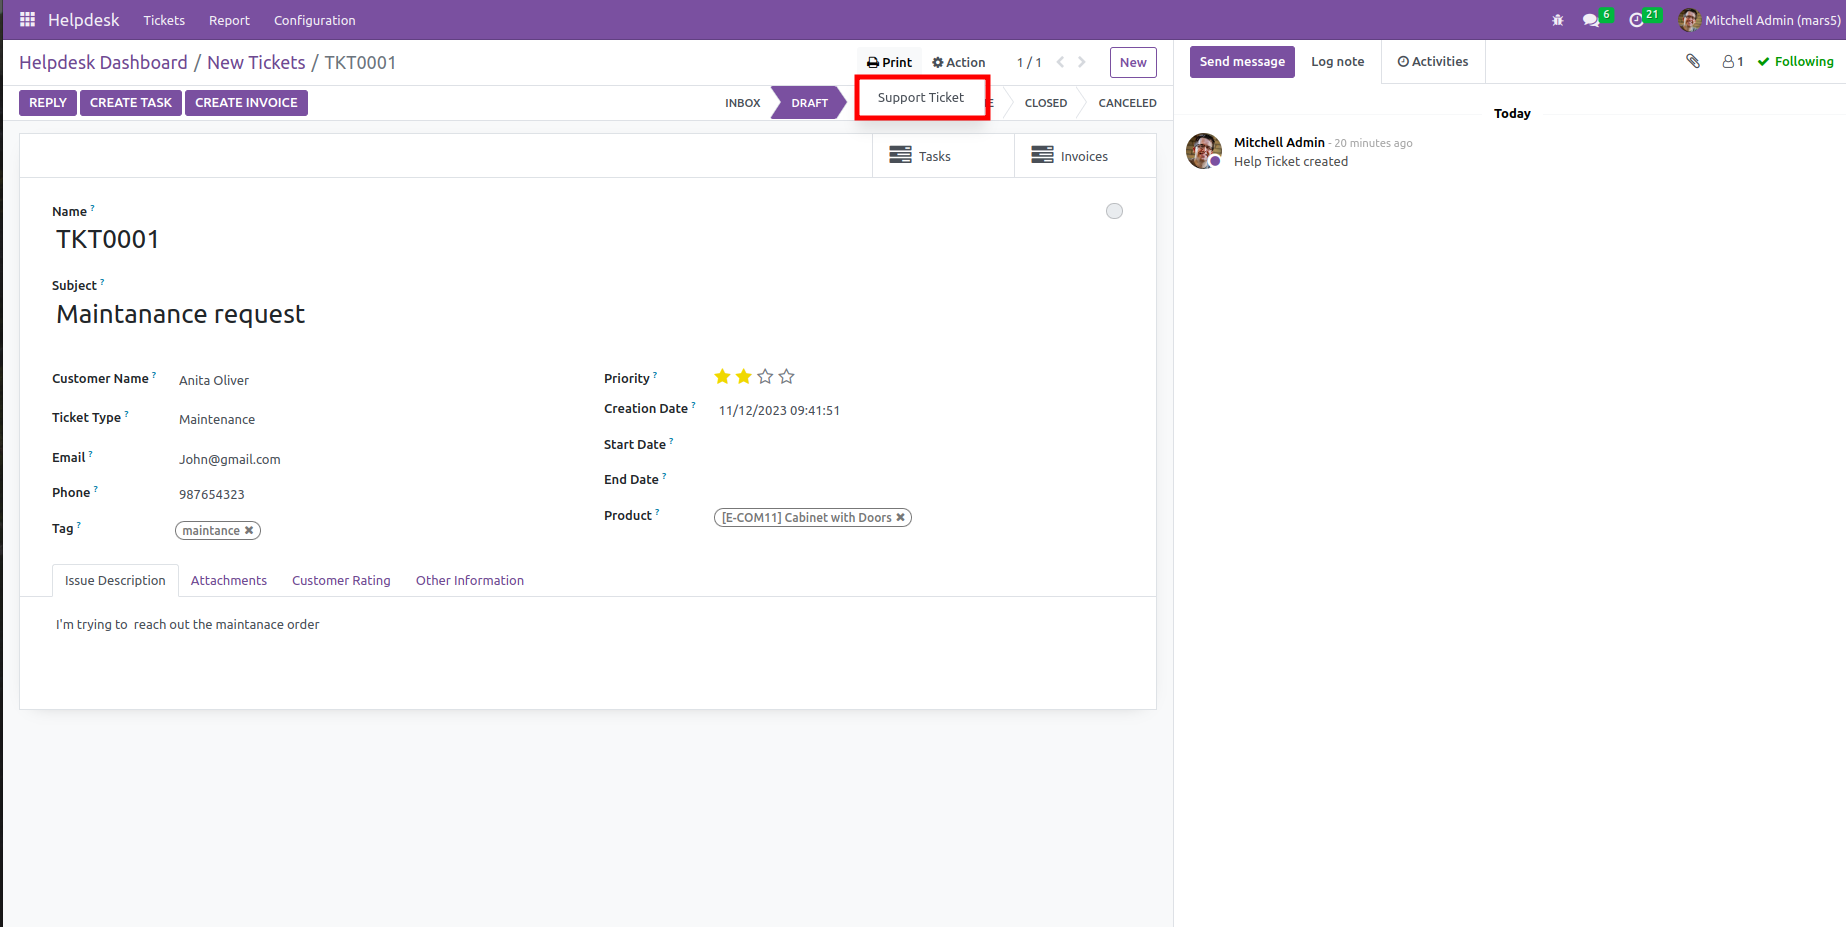The width and height of the screenshot is (1846, 927).
Task: Set ticket stage to DRAFT
Action: point(809,103)
